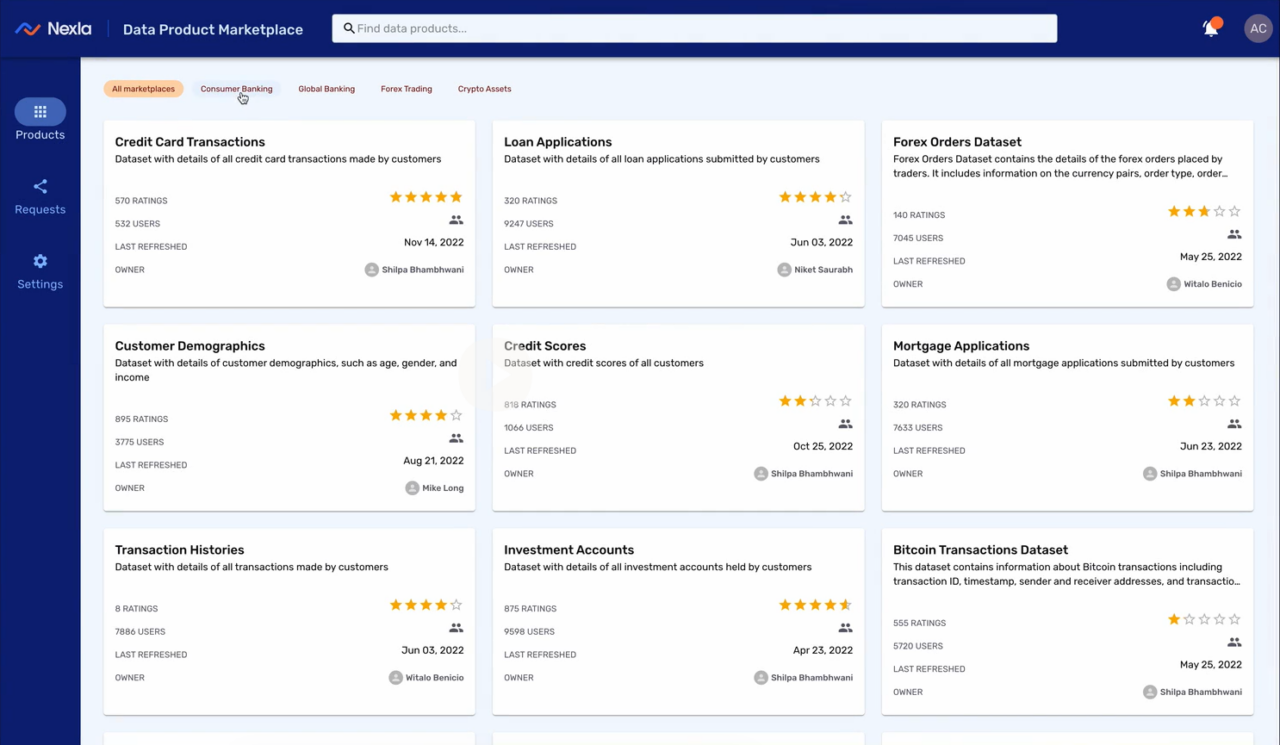Image resolution: width=1280 pixels, height=745 pixels.
Task: Toggle the Forex Trading filter
Action: (406, 88)
